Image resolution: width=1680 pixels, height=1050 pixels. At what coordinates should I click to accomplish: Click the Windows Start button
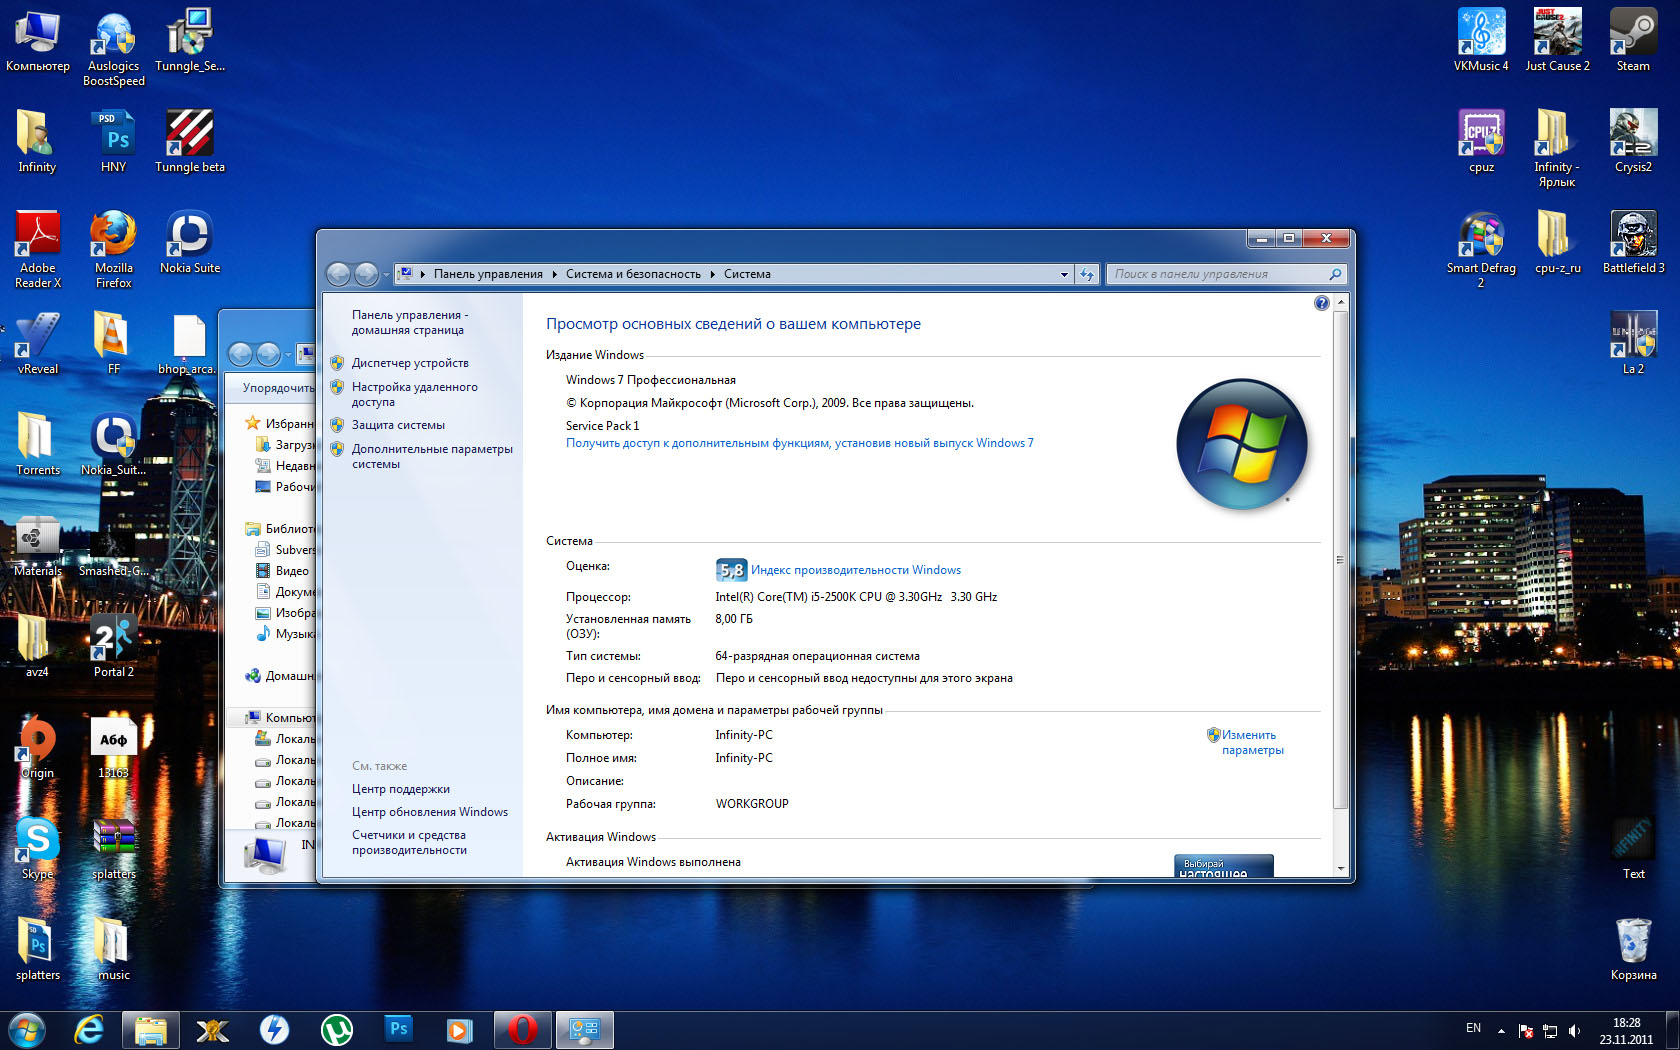(26, 1029)
